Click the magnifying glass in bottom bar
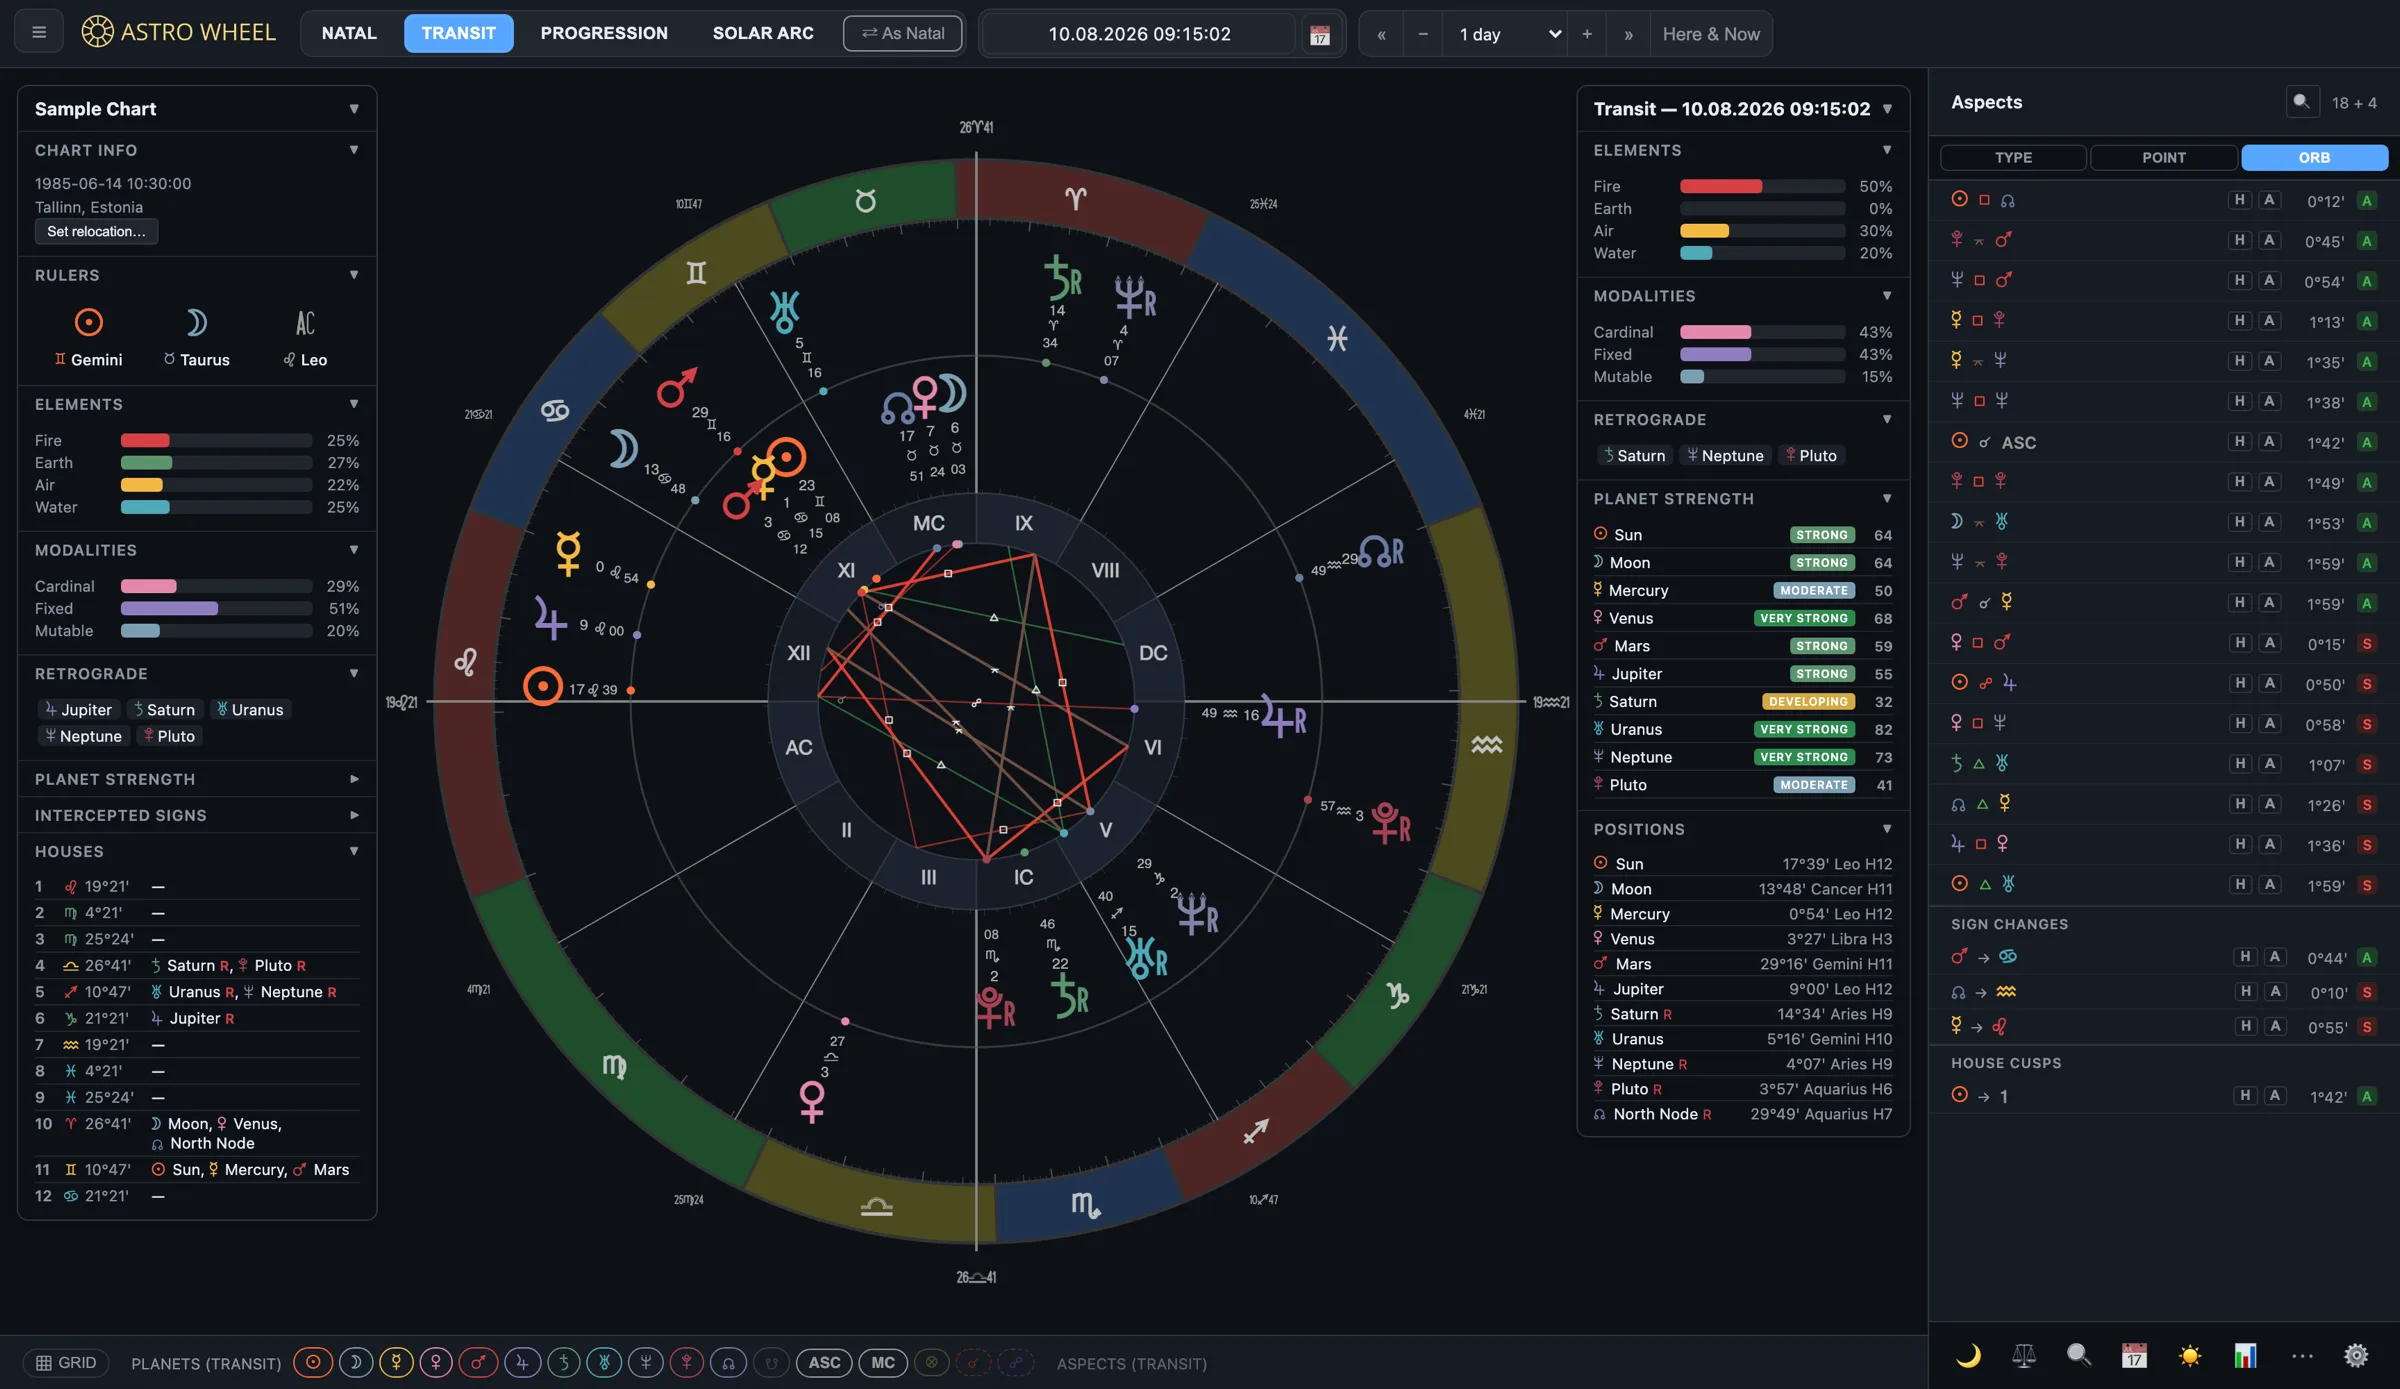The image size is (2400, 1389). (2079, 1355)
